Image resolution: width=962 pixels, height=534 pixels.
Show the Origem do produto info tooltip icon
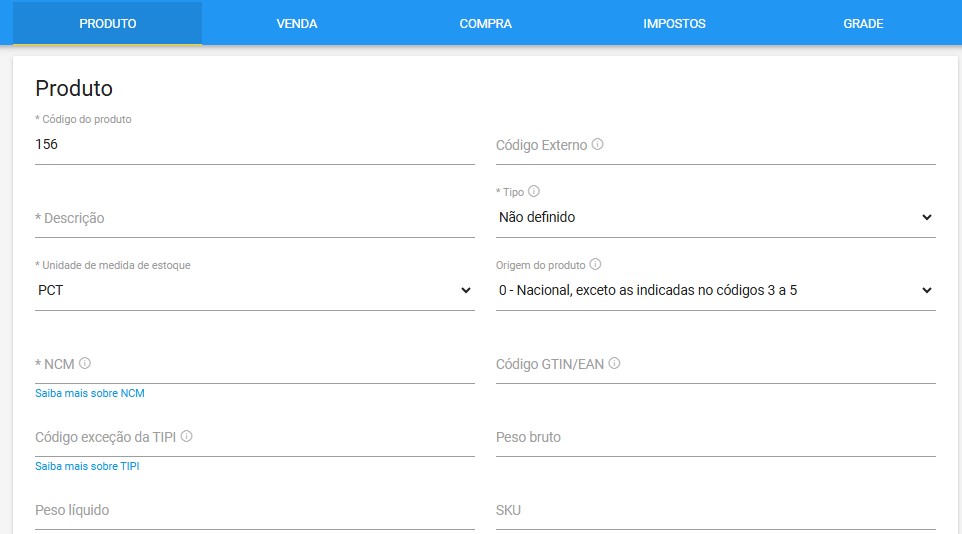[x=595, y=264]
